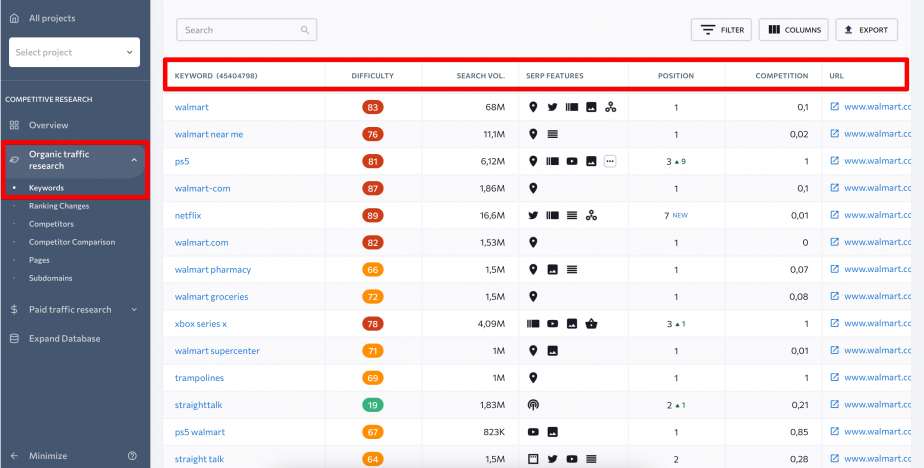Open the walmart near me keyword link

point(209,134)
